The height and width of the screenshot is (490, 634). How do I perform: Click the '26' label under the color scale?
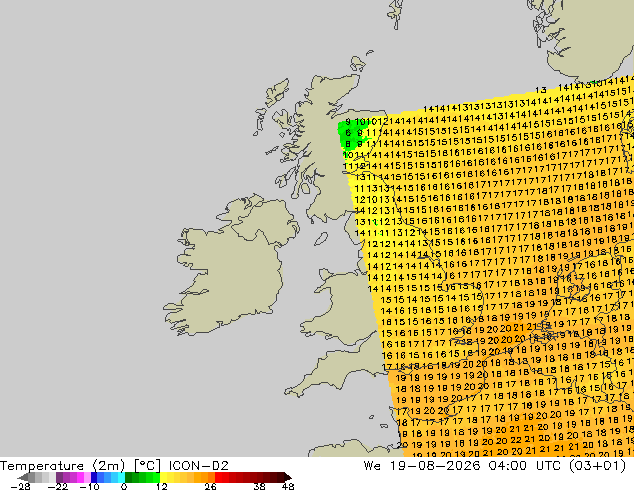(x=210, y=486)
